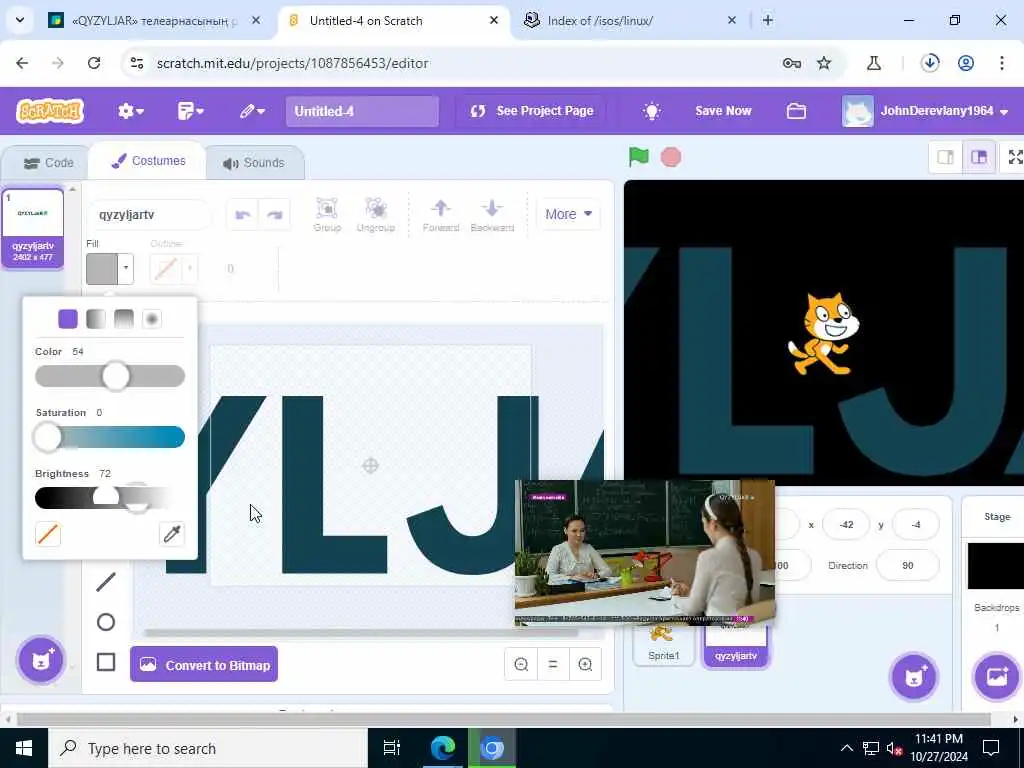Click the red stop button
The width and height of the screenshot is (1024, 768).
(x=671, y=157)
